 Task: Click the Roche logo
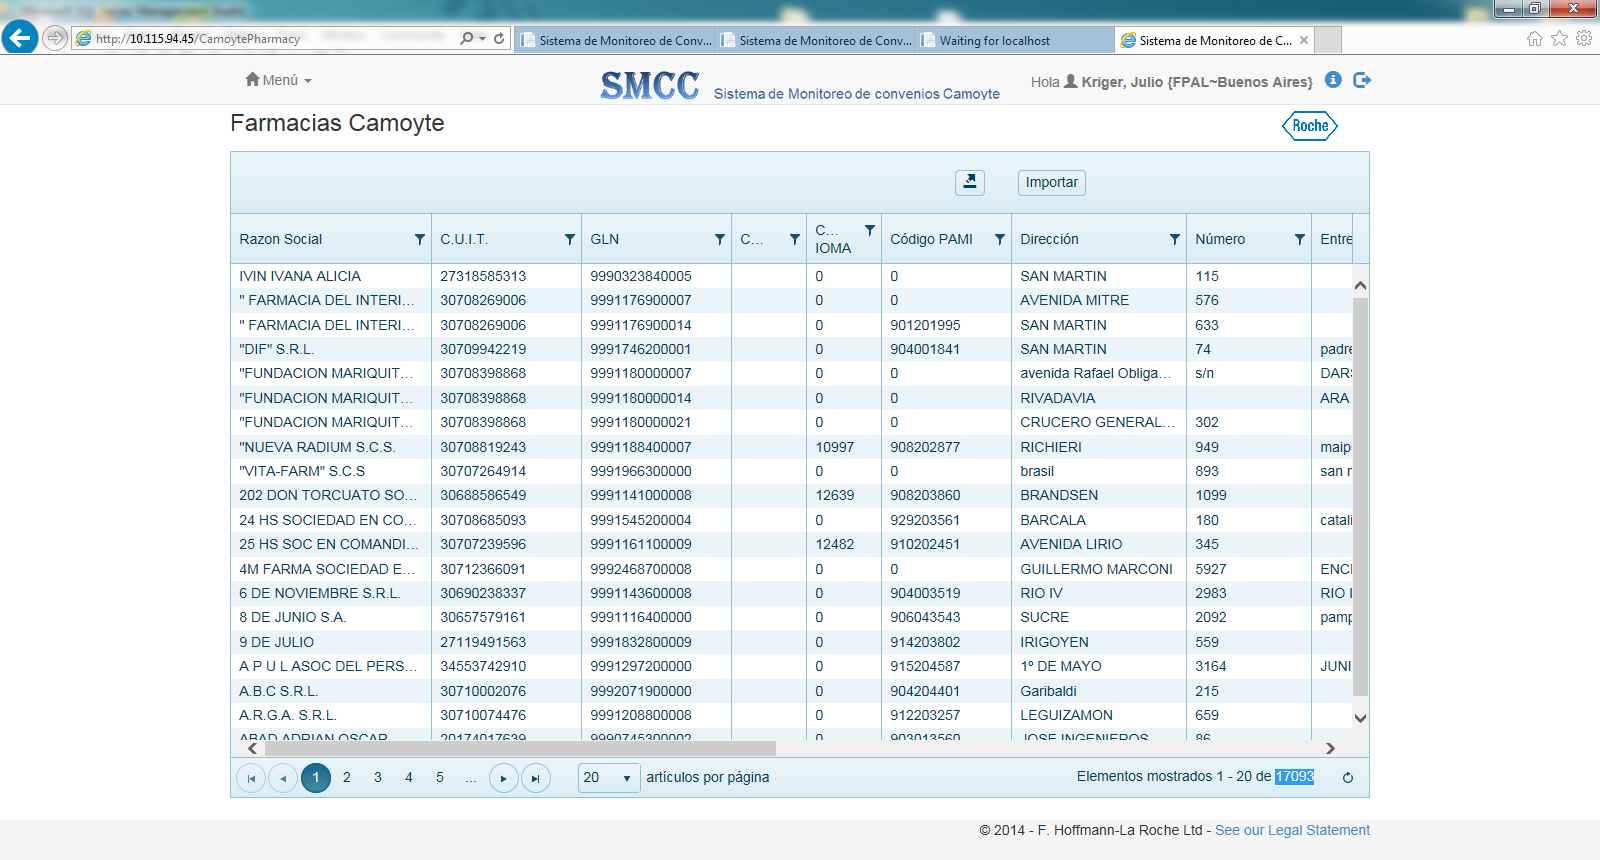pyautogui.click(x=1310, y=126)
